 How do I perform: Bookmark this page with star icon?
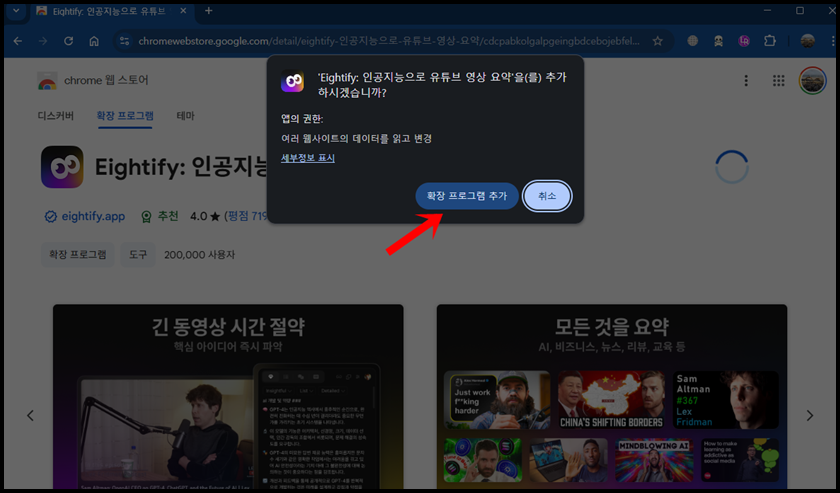658,41
